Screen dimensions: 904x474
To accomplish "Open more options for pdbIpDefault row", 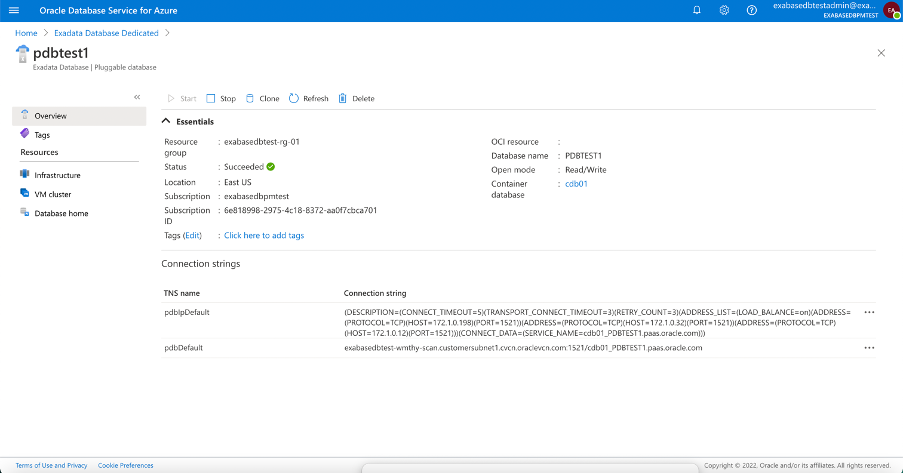I will (x=869, y=312).
